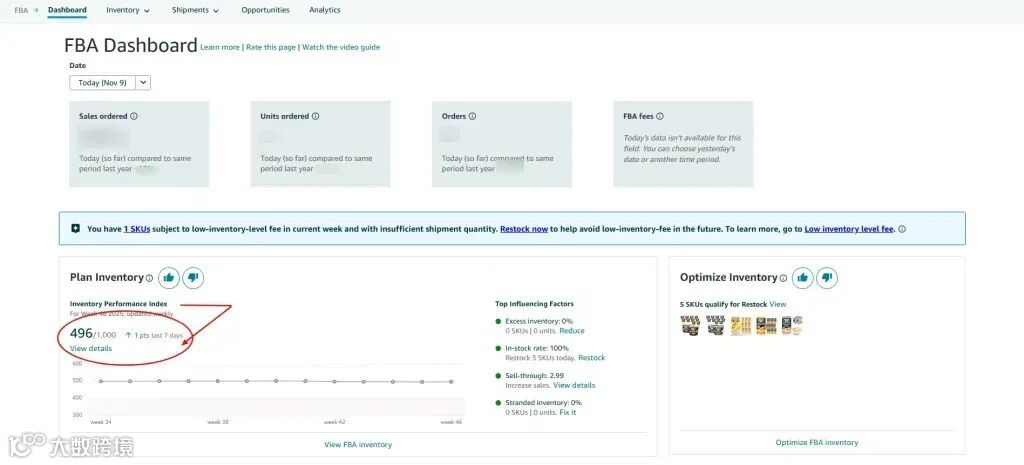
Task: Click info icon at banner end
Action: click(x=902, y=229)
